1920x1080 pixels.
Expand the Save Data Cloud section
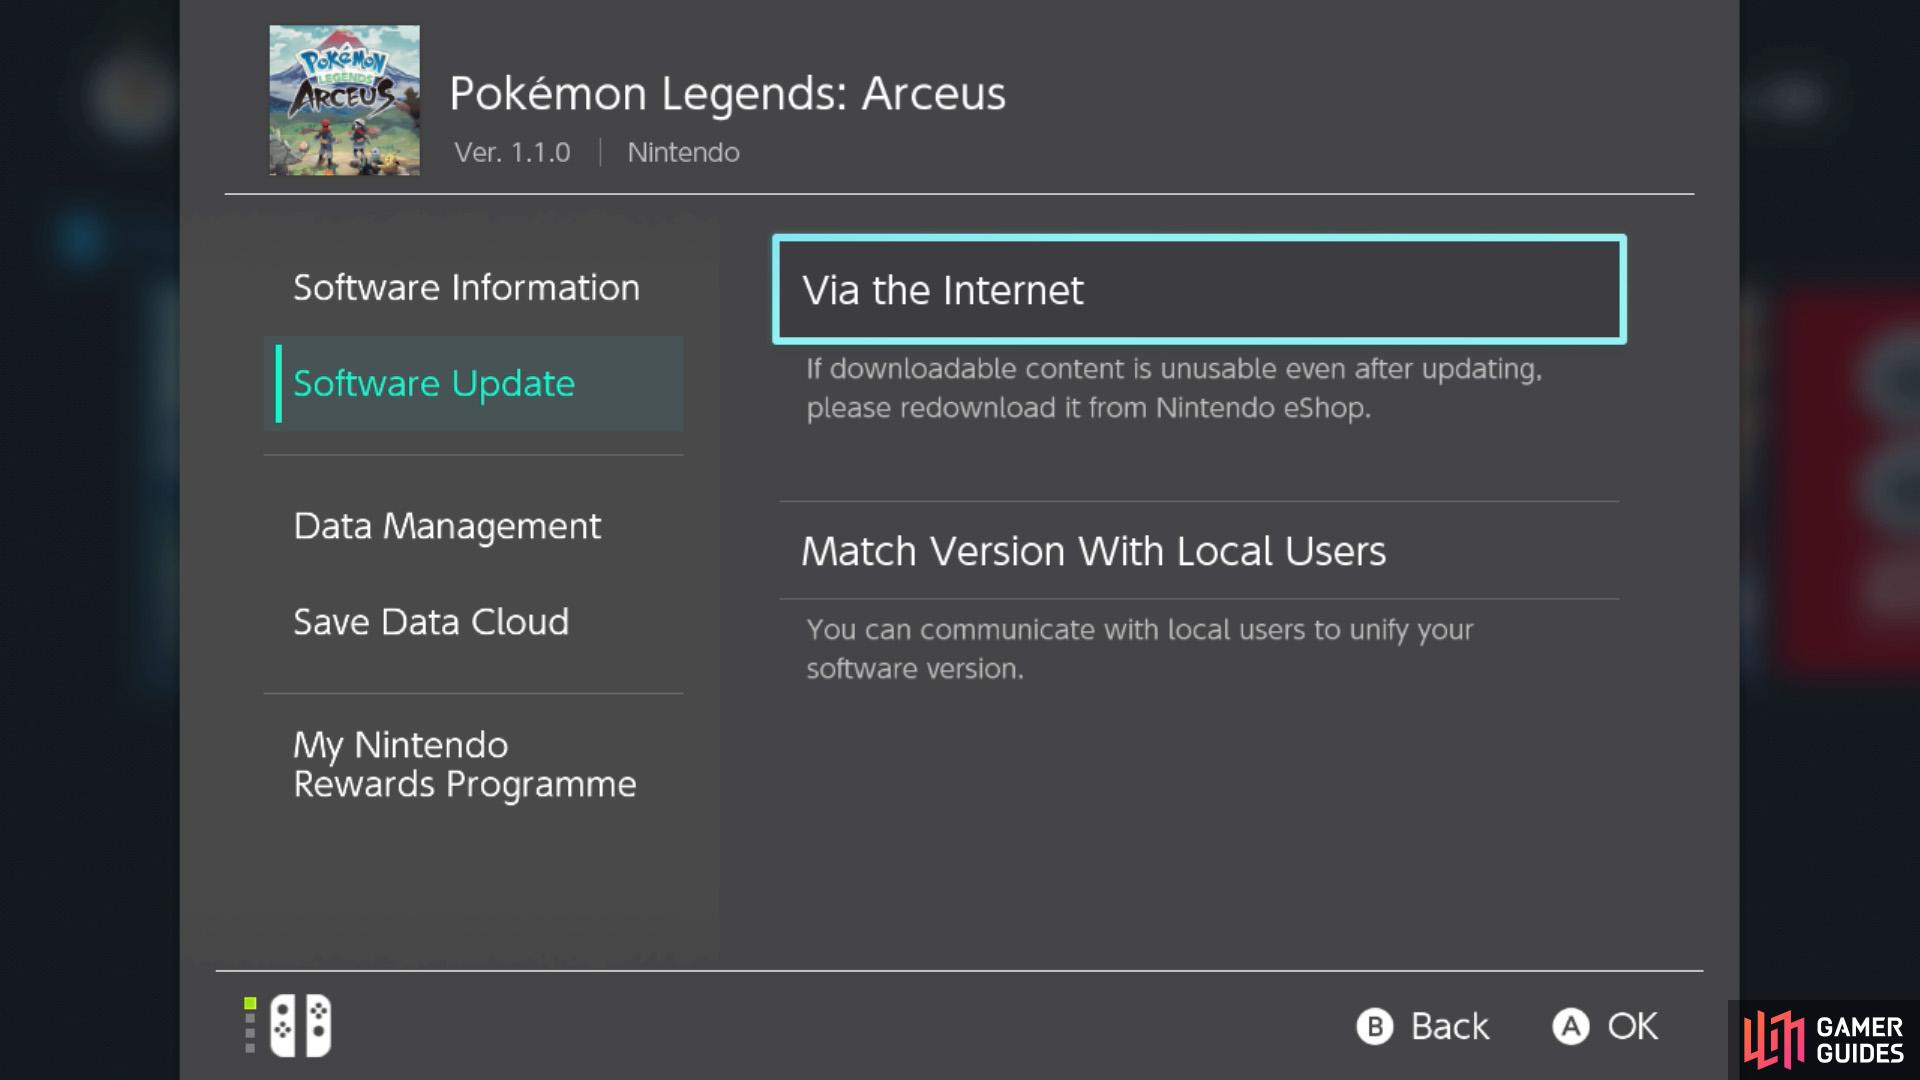[x=429, y=621]
